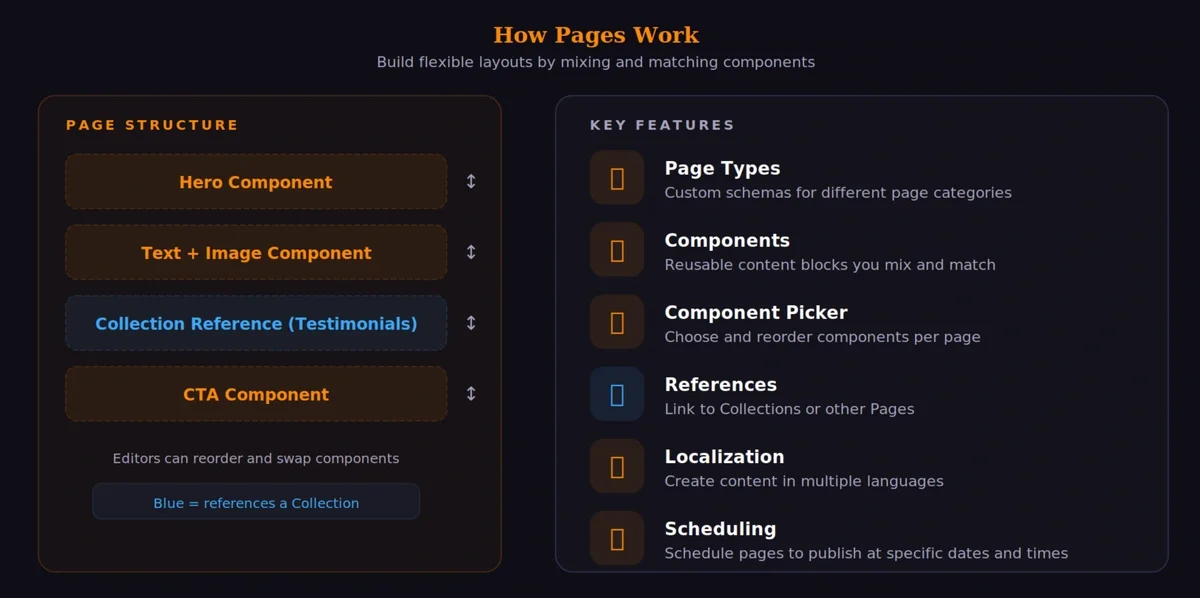Click the How Pages Work heading
This screenshot has width=1200, height=598.
click(x=596, y=35)
